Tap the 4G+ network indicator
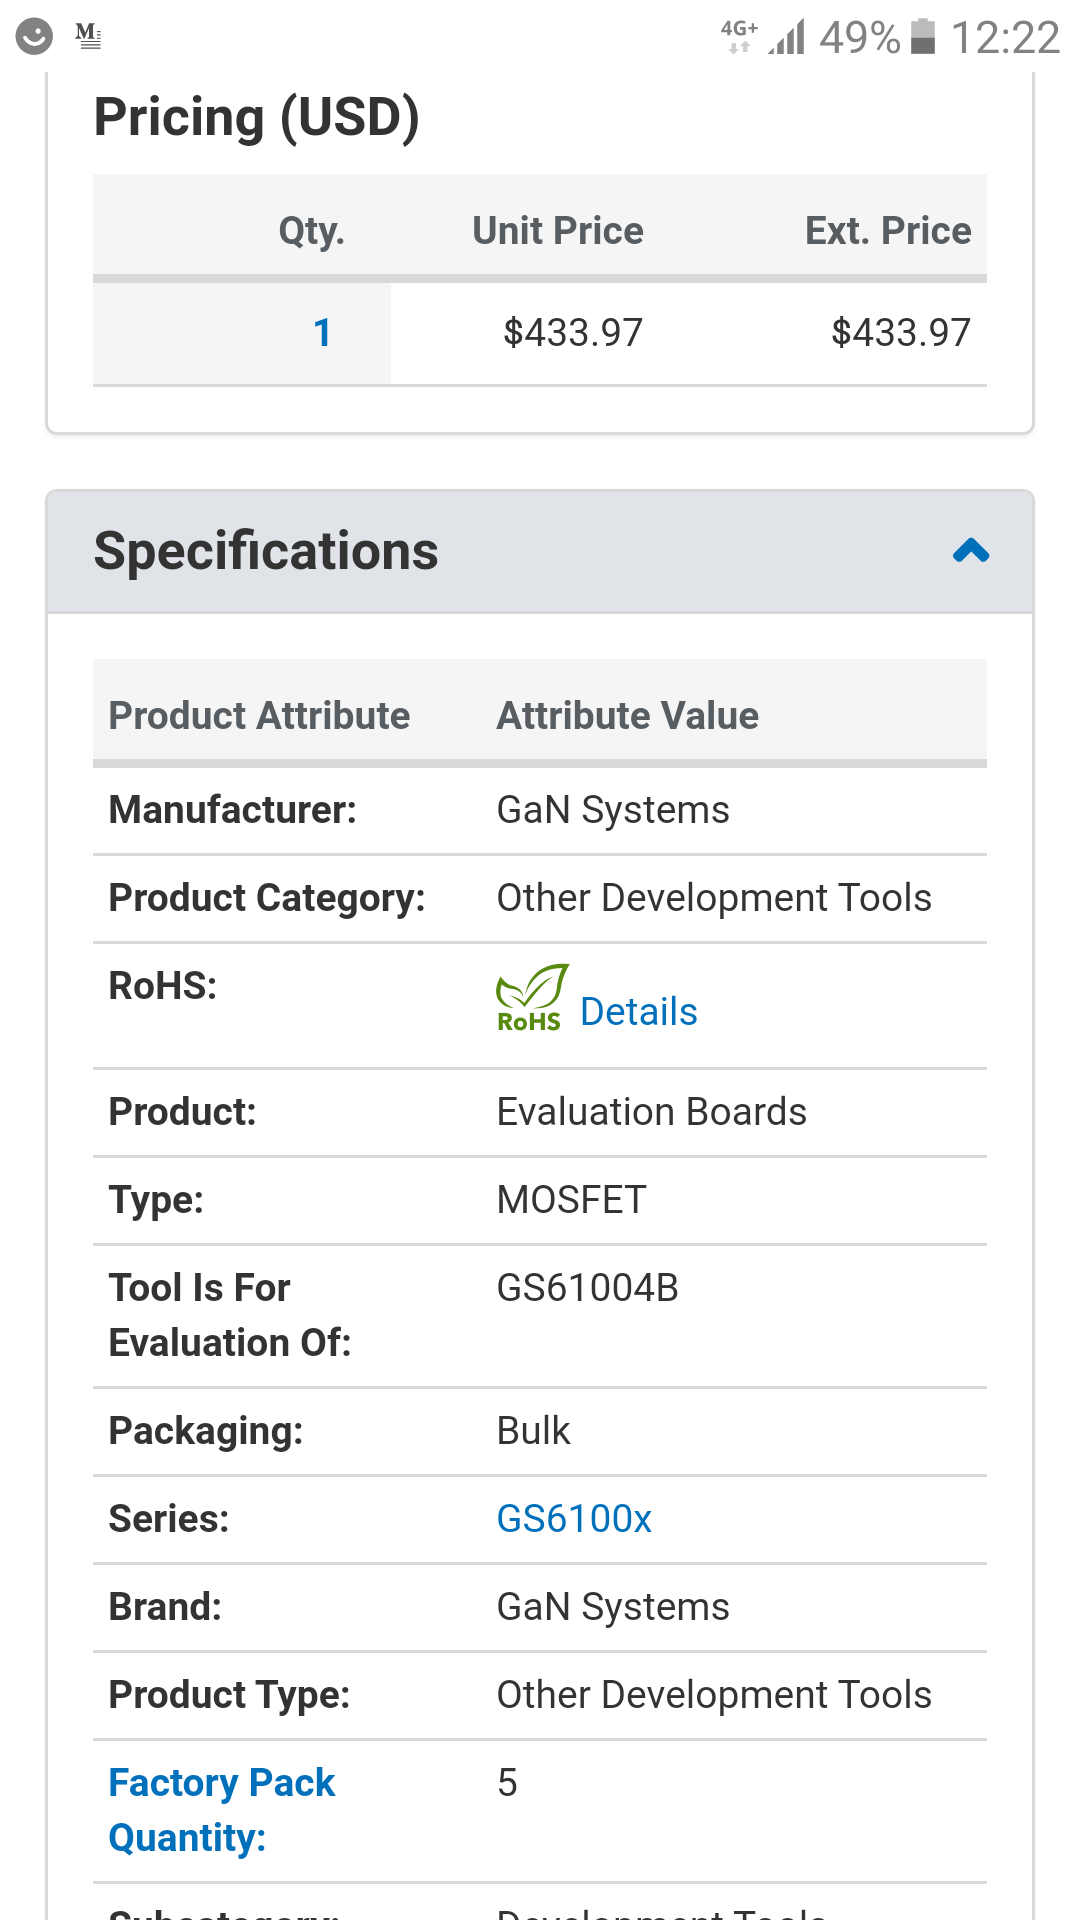Image resolution: width=1080 pixels, height=1920 pixels. click(x=739, y=36)
